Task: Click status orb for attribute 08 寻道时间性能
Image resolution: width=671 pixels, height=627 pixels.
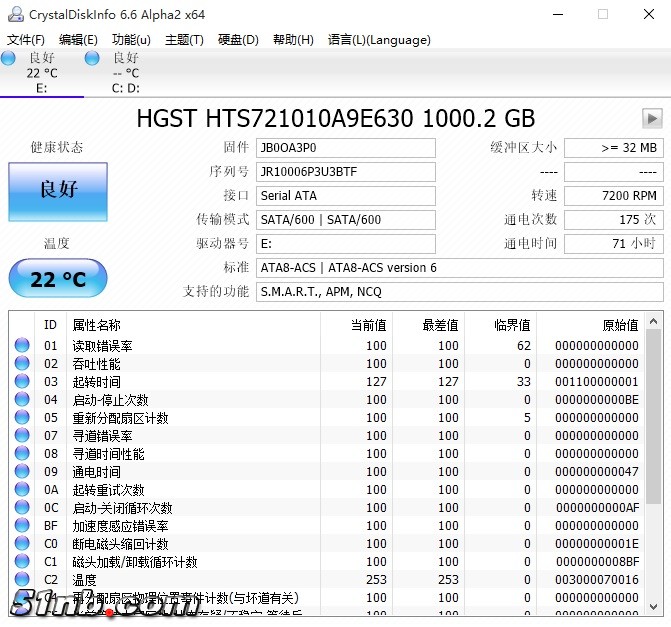Action: pos(22,453)
